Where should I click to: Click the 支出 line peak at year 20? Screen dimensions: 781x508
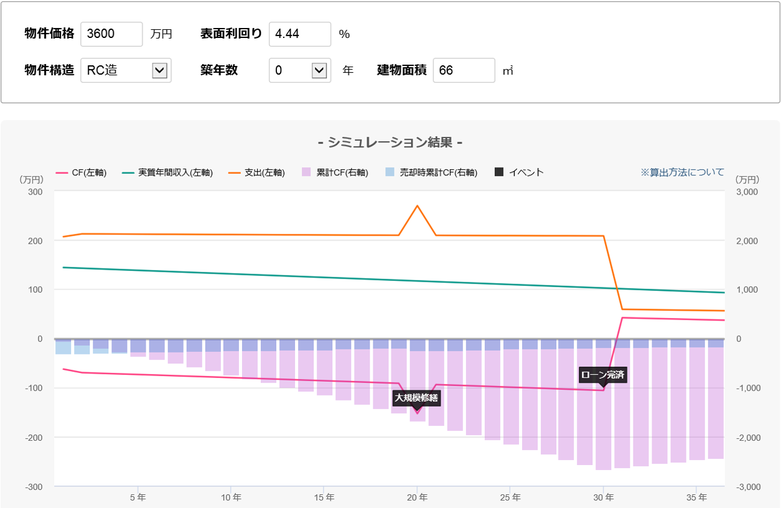(x=417, y=206)
